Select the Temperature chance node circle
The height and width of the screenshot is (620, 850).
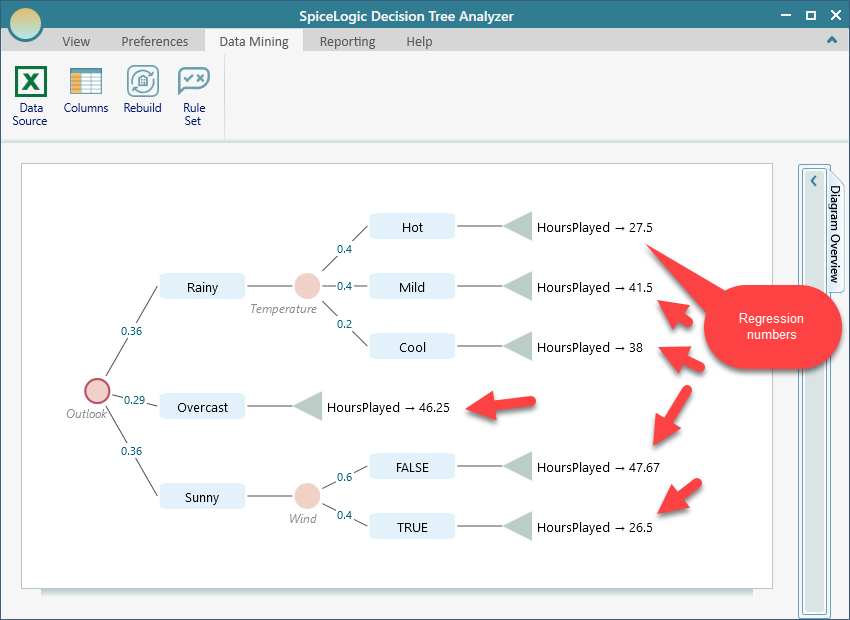(x=307, y=286)
